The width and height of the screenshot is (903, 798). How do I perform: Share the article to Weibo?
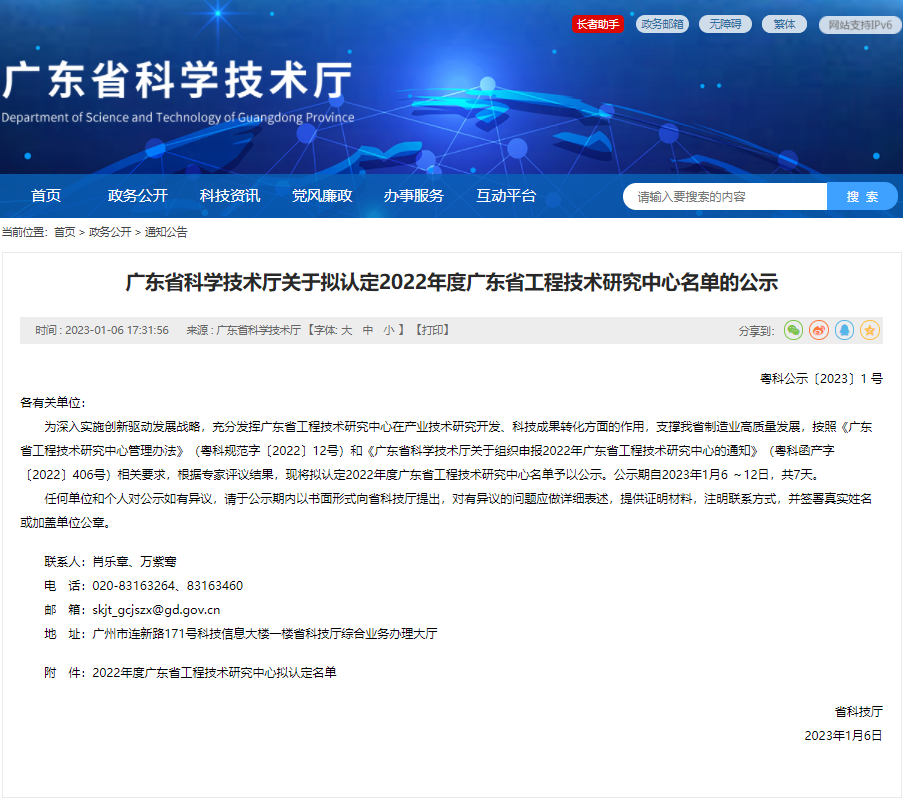(818, 329)
